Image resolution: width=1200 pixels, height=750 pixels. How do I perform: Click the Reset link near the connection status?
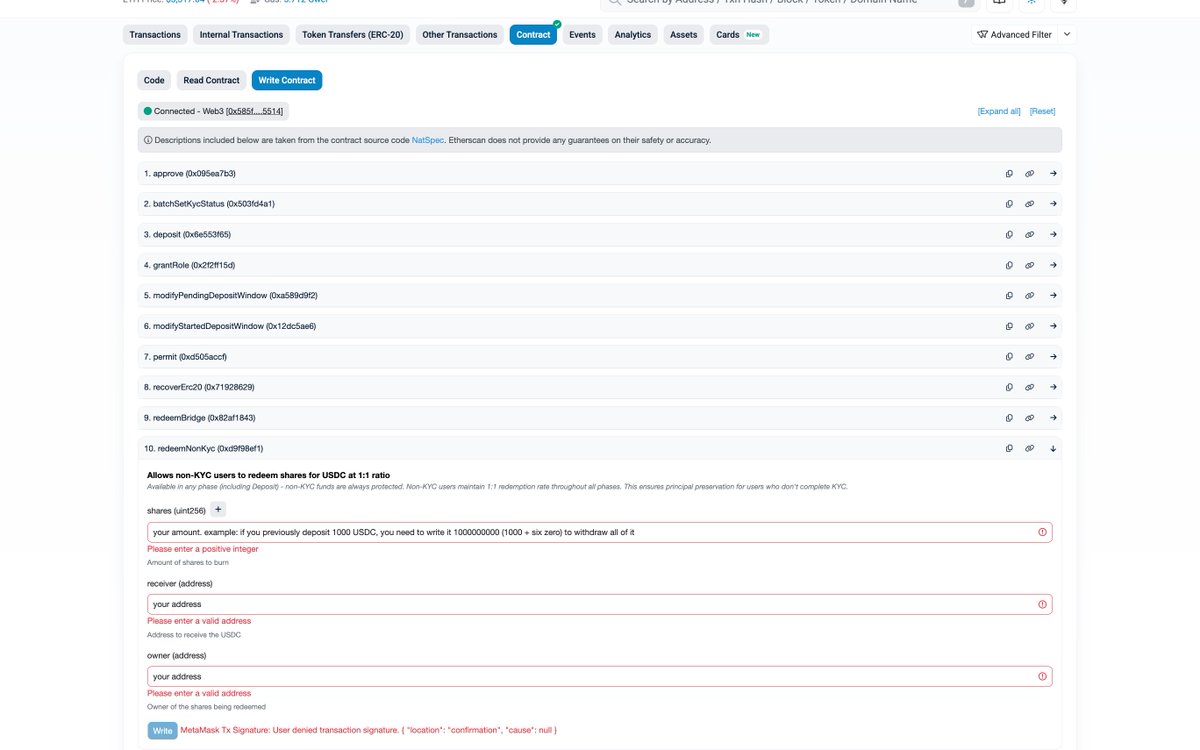[x=1042, y=111]
